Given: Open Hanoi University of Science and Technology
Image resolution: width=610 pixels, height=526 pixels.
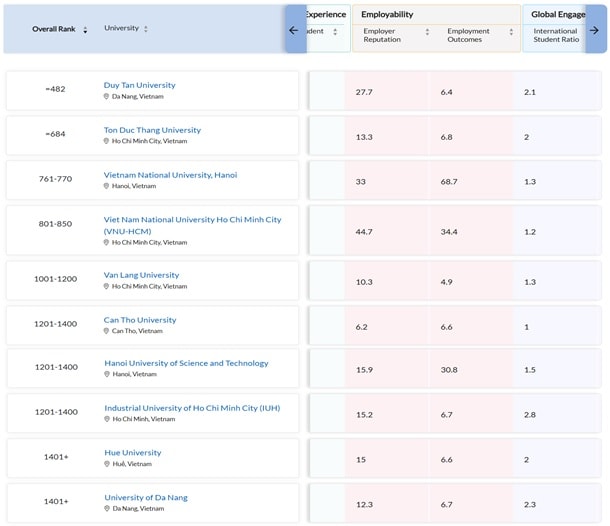Looking at the screenshot, I should [x=186, y=363].
